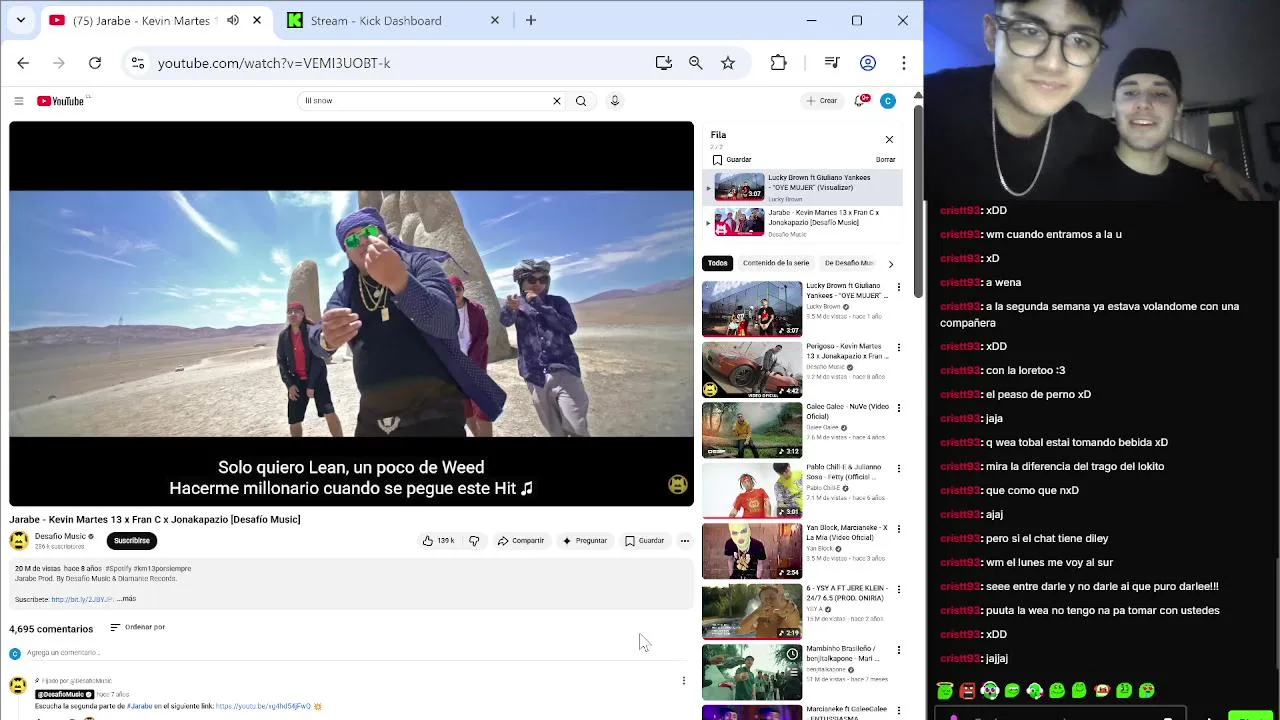
Task: Switch to Stream - Kick Dashboard tab
Action: [376, 20]
